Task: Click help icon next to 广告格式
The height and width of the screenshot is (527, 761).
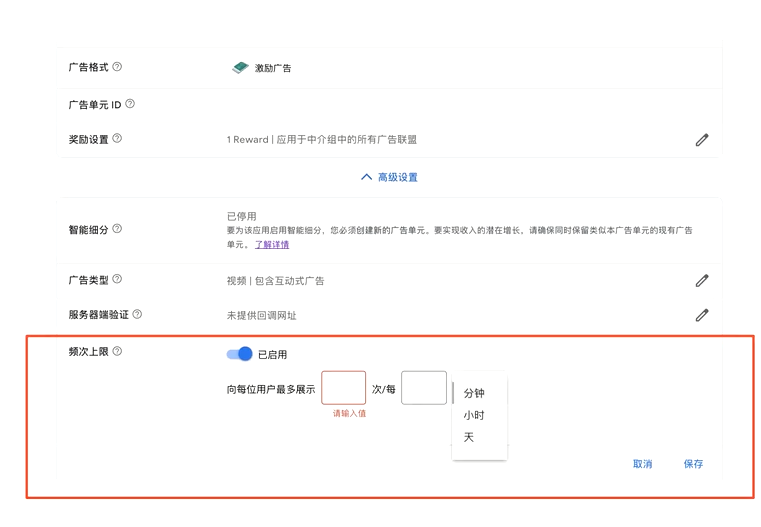Action: coord(117,67)
